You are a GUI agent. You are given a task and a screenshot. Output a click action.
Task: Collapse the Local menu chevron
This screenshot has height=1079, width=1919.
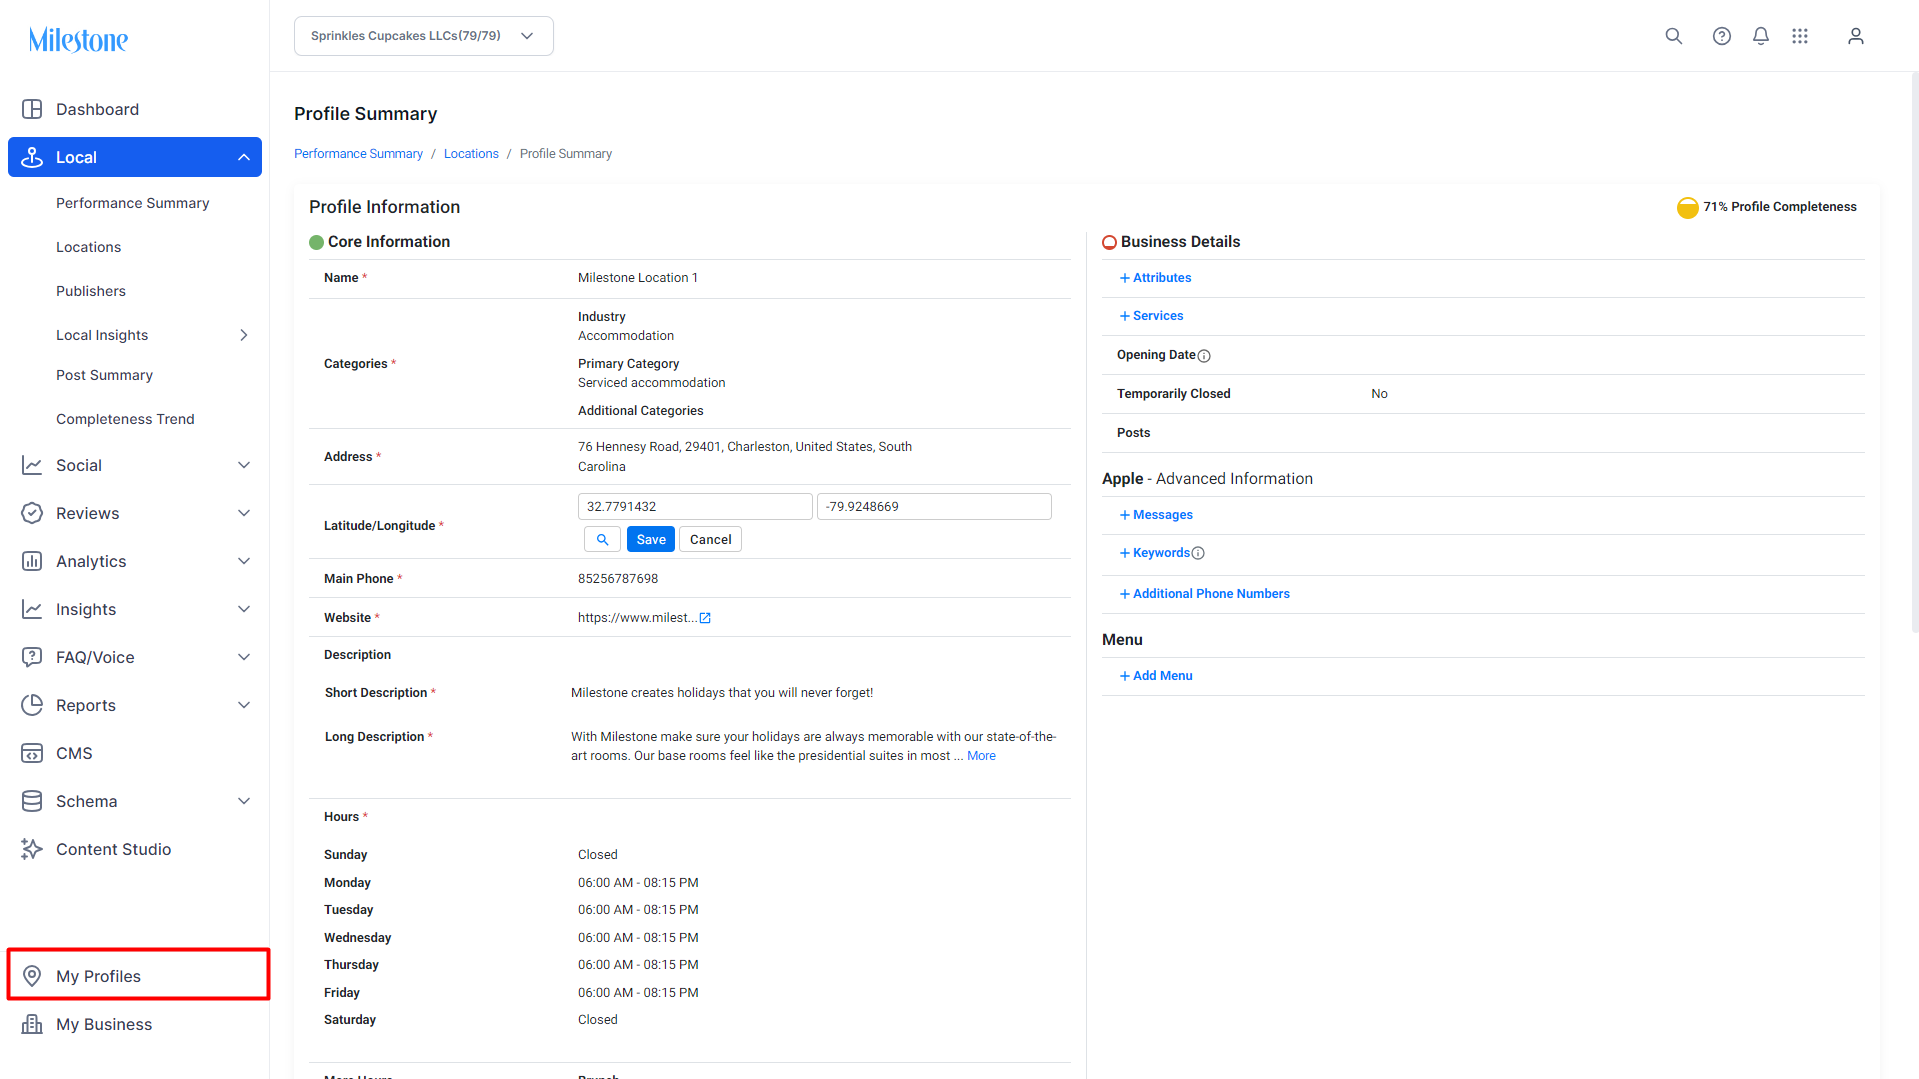tap(243, 157)
